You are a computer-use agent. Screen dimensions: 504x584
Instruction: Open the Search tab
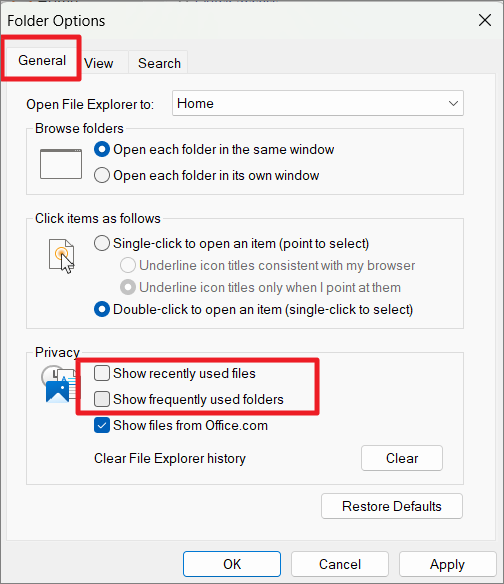tap(159, 63)
